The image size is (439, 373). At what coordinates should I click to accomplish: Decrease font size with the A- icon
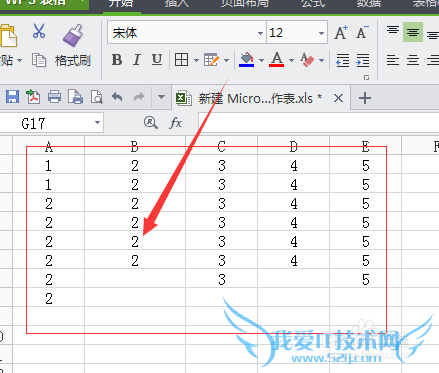362,33
